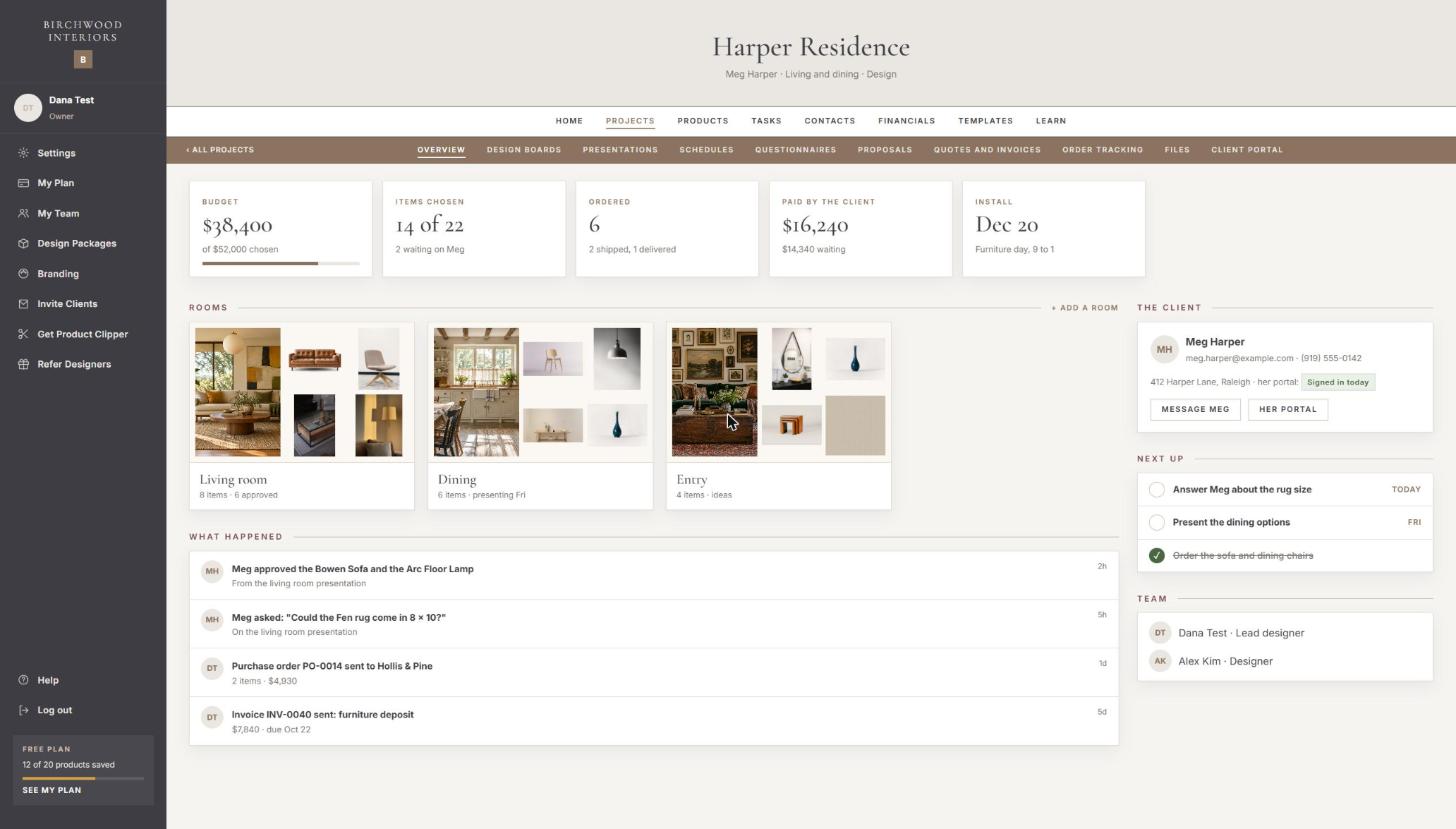1456x829 pixels.
Task: Click Meg Harper's MH avatar in client card
Action: click(1164, 350)
